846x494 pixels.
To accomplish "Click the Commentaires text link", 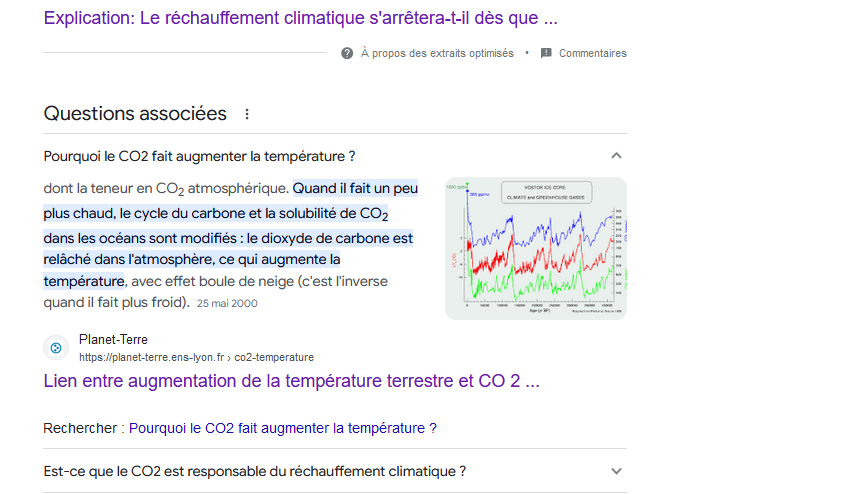I will [x=592, y=53].
